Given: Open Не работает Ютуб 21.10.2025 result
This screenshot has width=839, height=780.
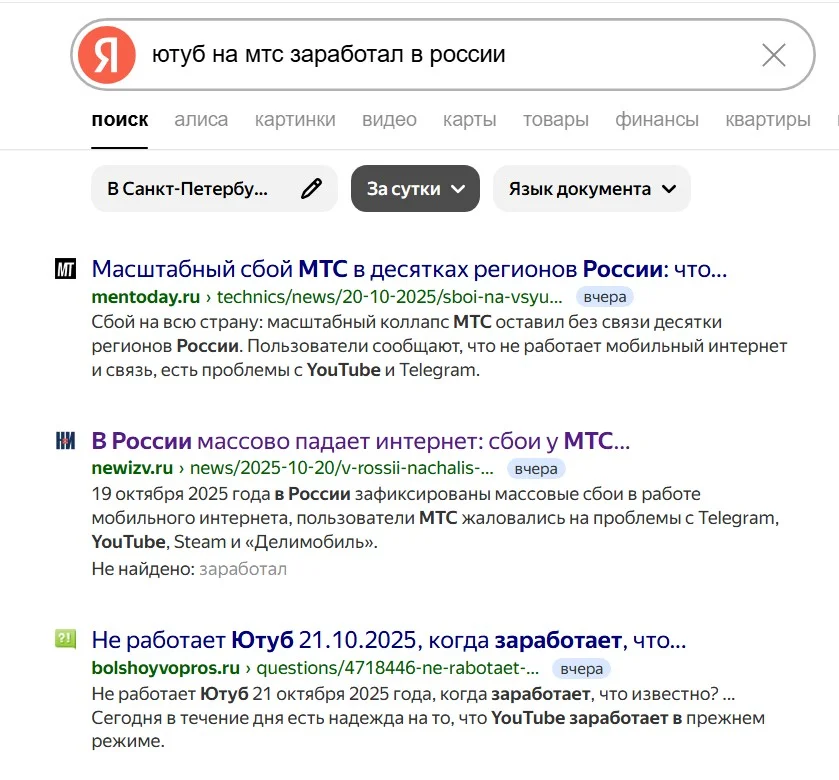Looking at the screenshot, I should click(388, 640).
